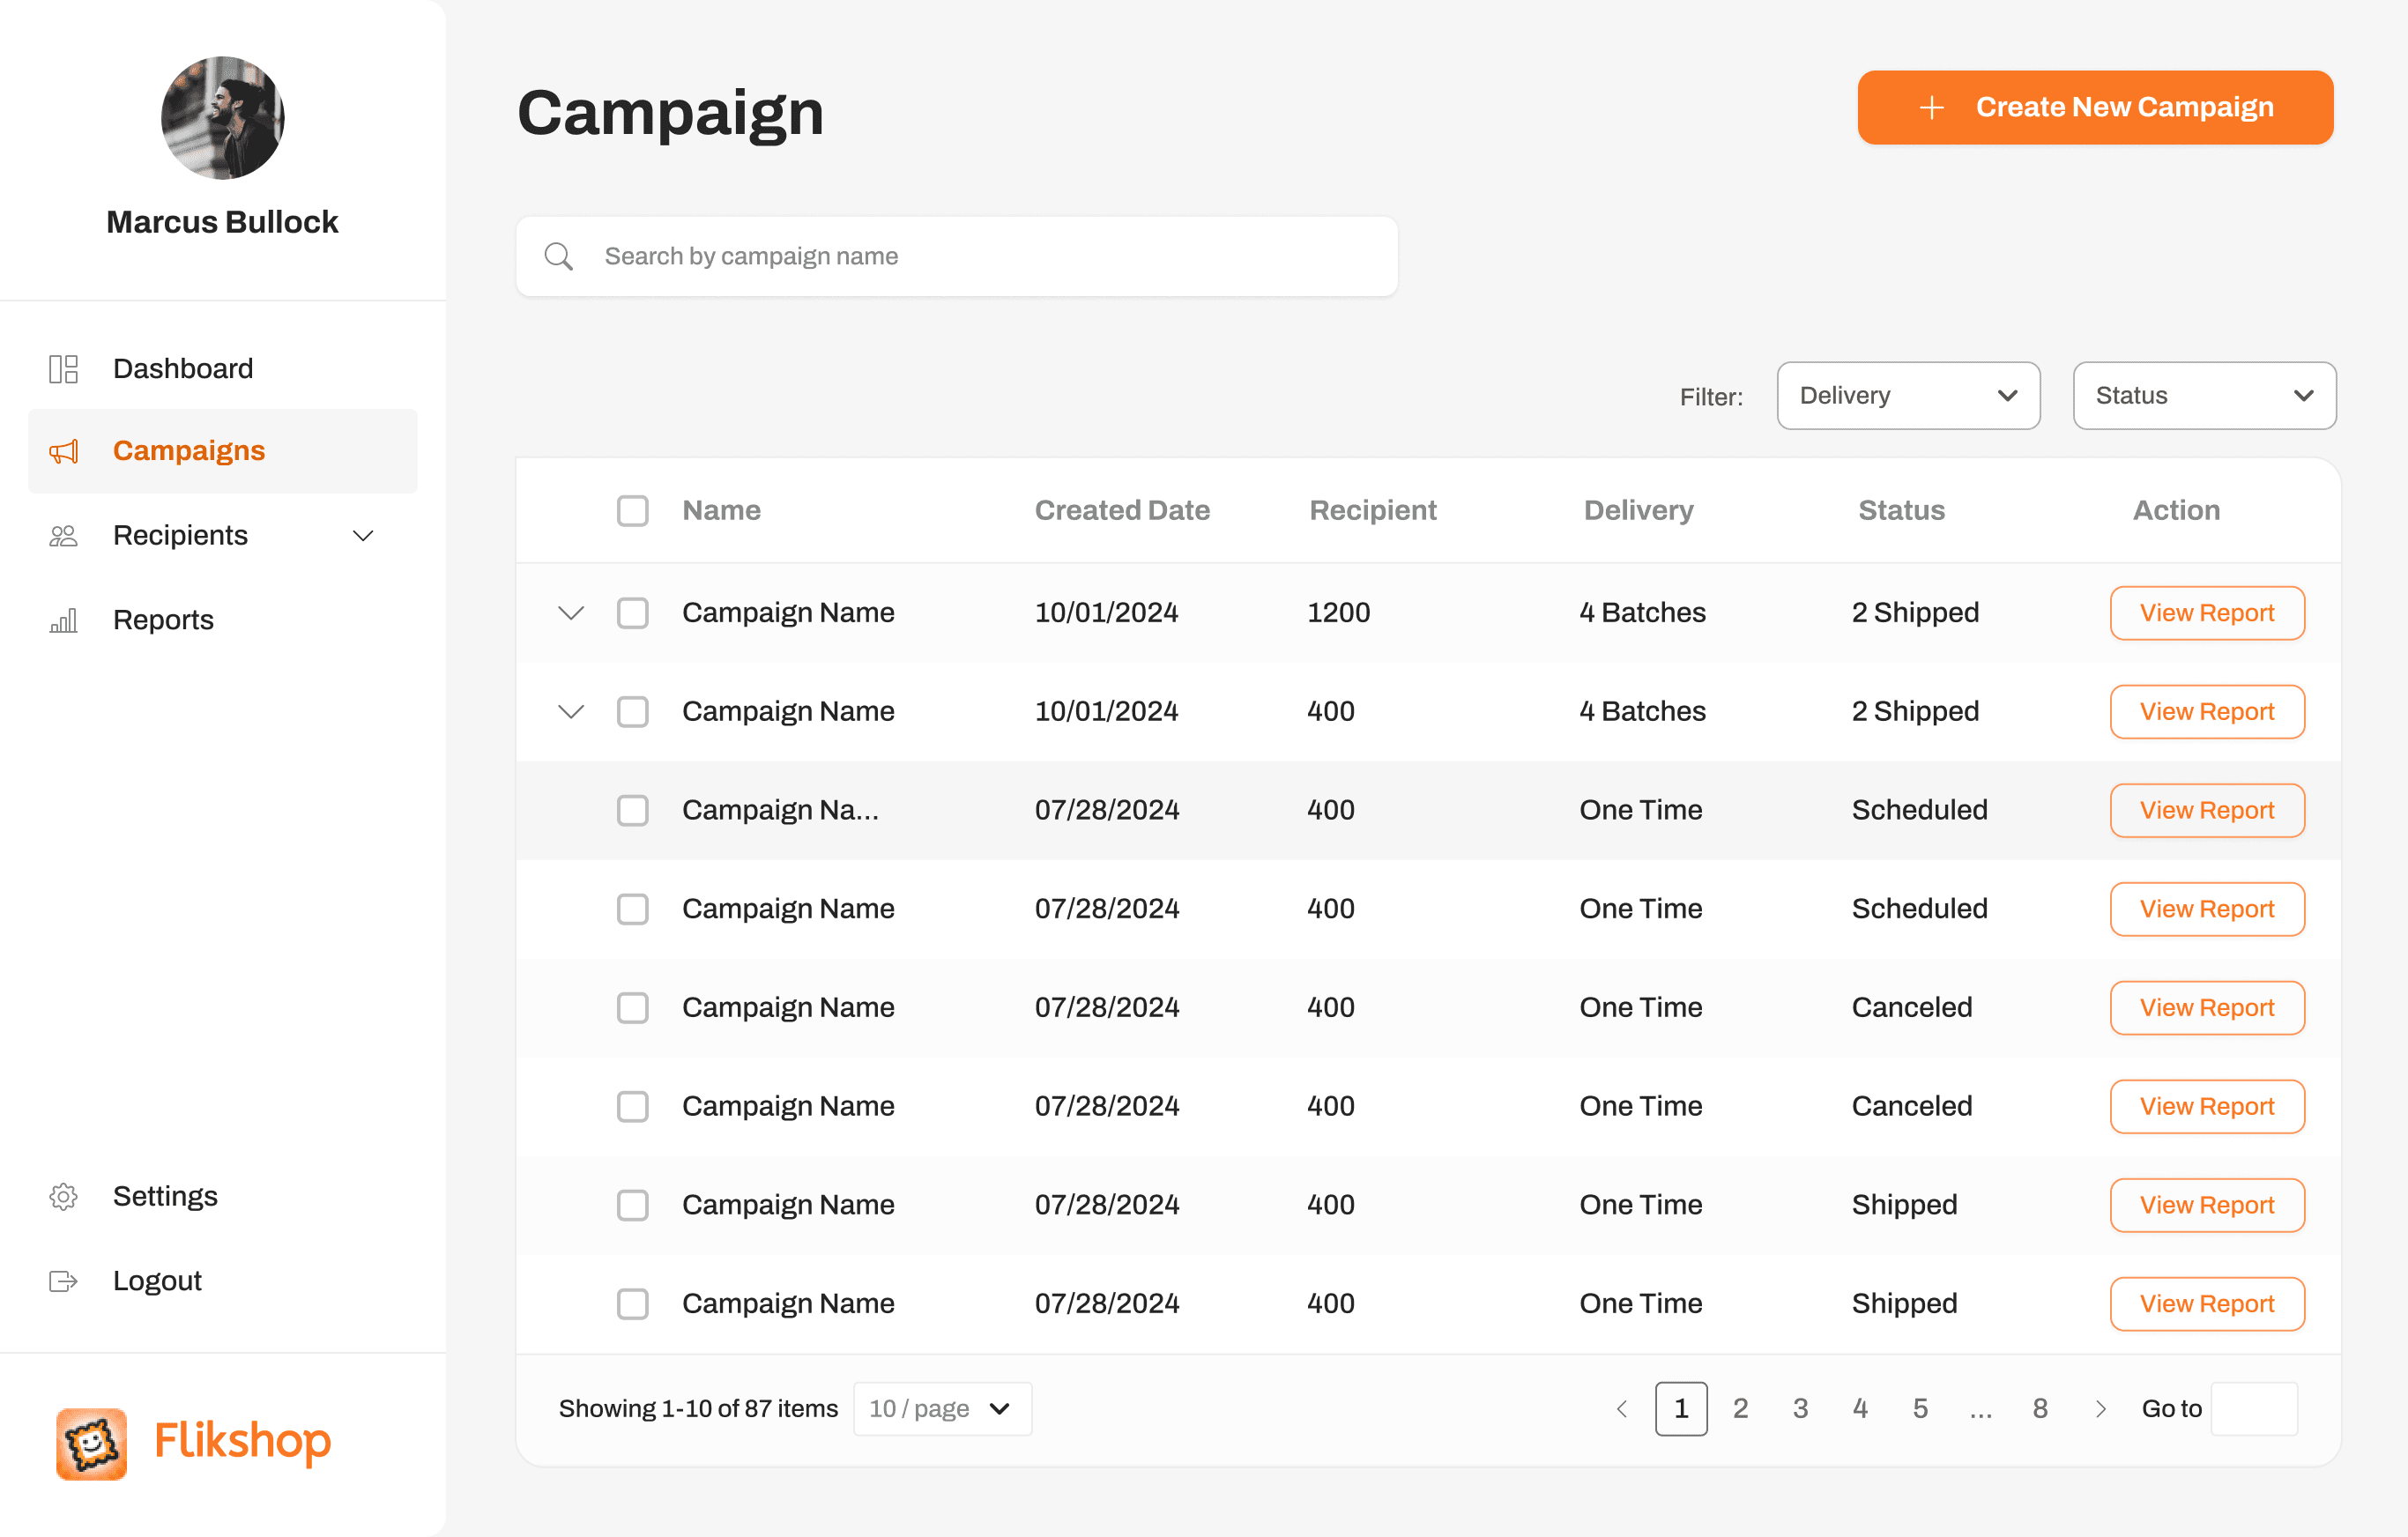Click the Reports bar chart icon
2408x1537 pixels.
point(63,621)
